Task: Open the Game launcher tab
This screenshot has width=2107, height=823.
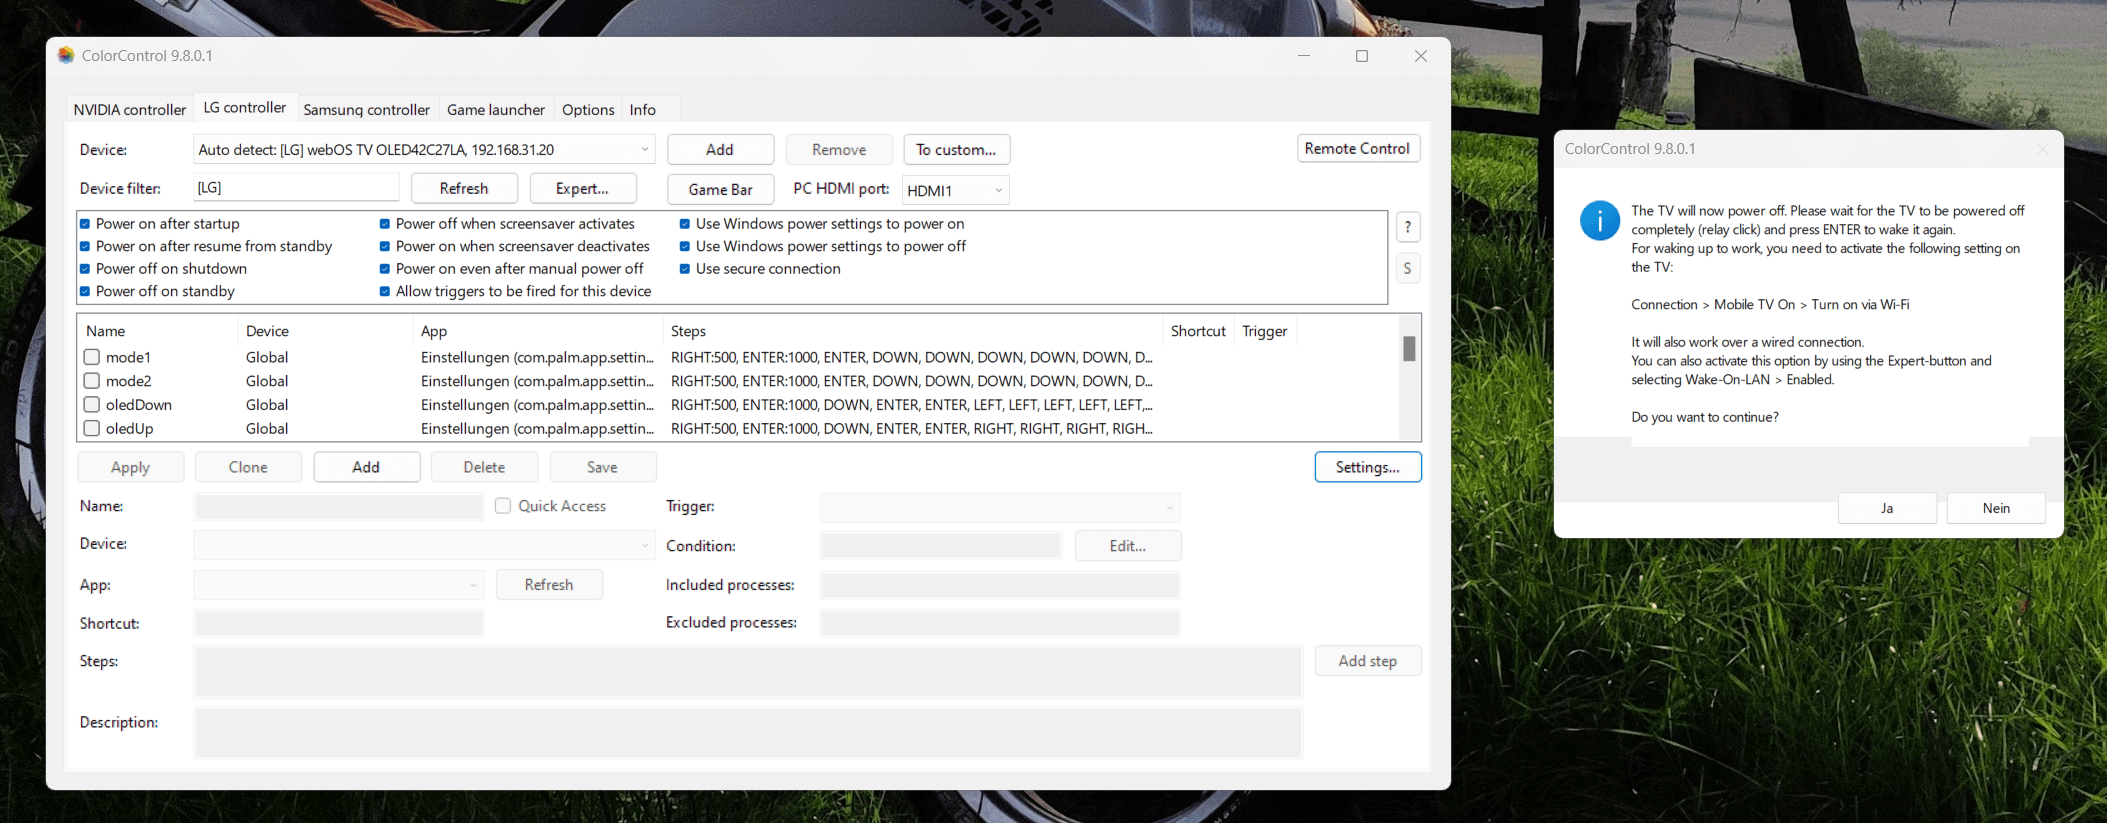Action: click(x=496, y=110)
